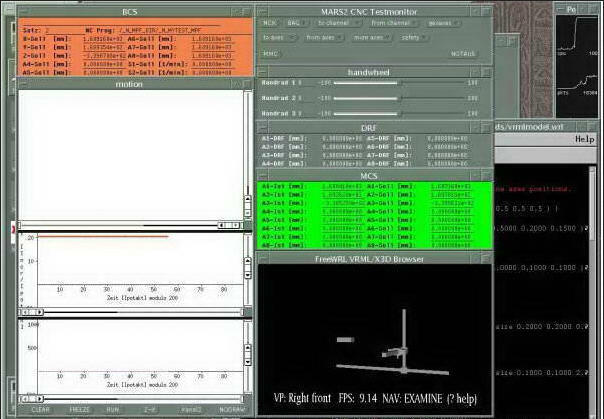Toggle the NODRAW button
The image size is (604, 419).
232,409
